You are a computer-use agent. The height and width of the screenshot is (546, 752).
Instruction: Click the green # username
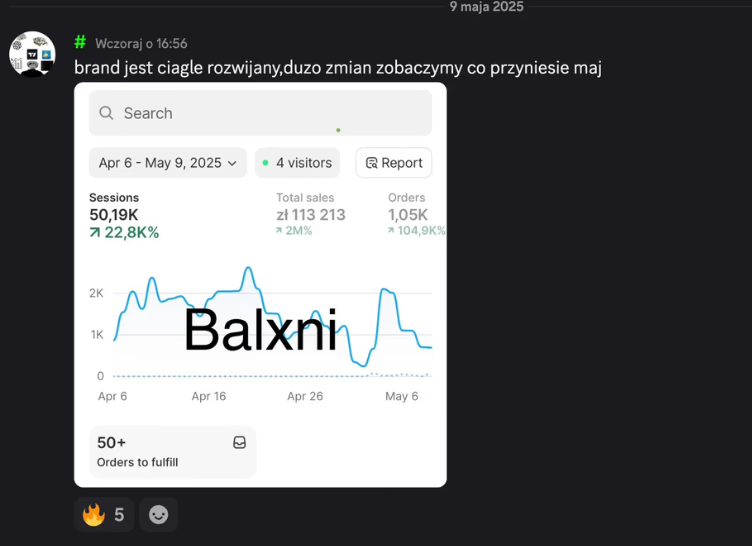(x=80, y=42)
